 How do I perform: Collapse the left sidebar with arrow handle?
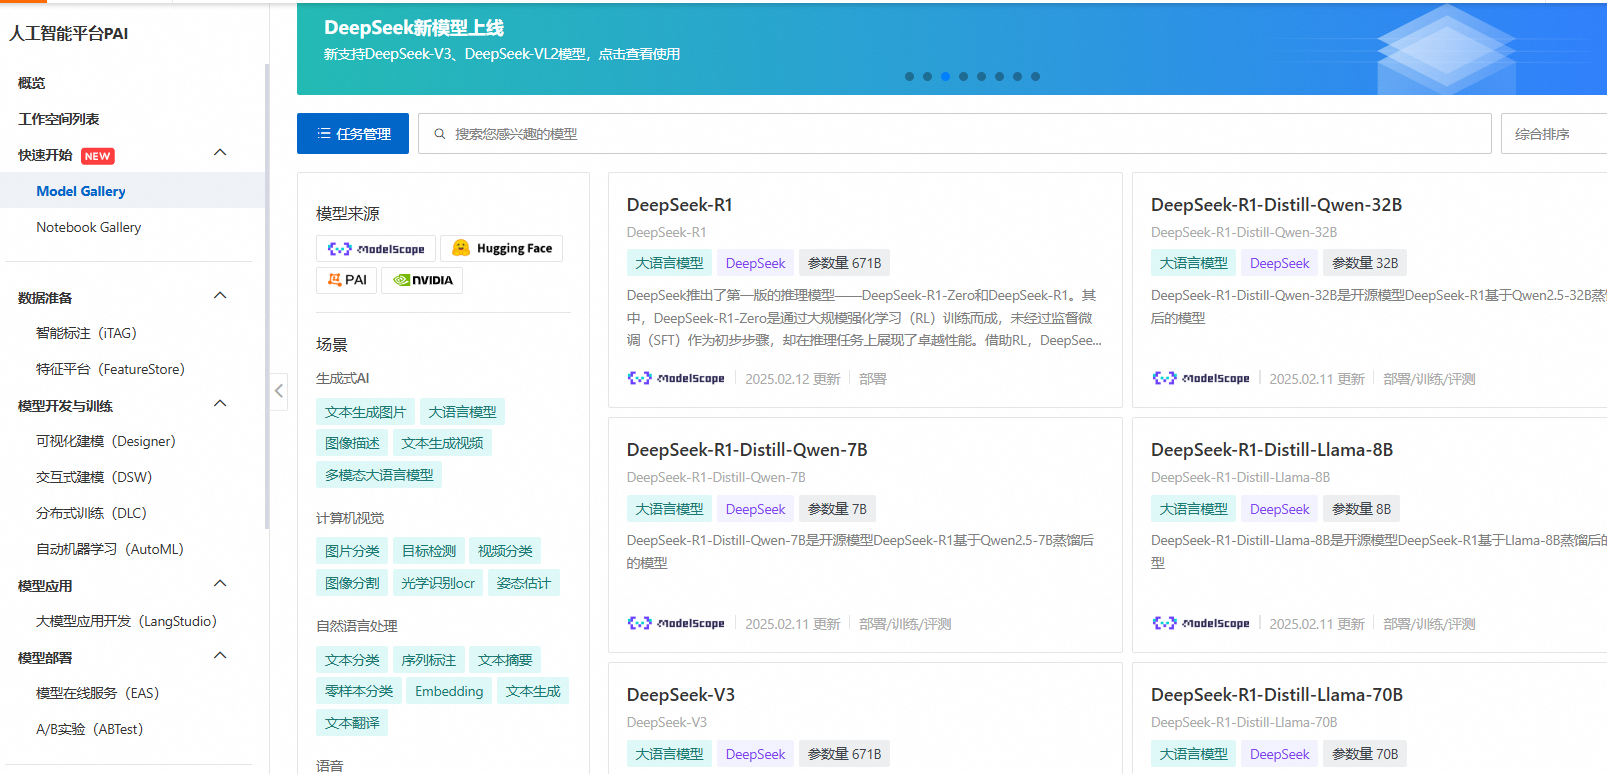pos(279,391)
